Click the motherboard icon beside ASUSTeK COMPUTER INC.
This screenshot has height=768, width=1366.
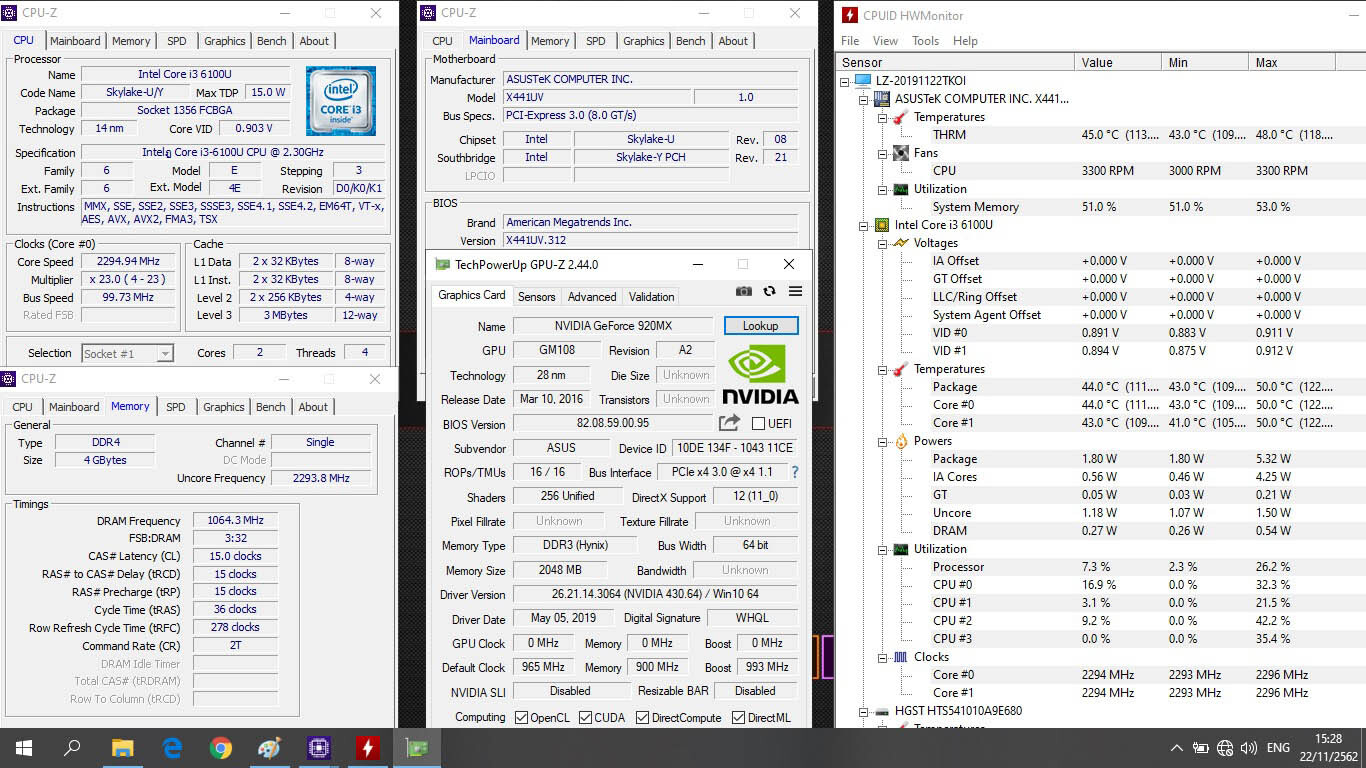click(883, 99)
